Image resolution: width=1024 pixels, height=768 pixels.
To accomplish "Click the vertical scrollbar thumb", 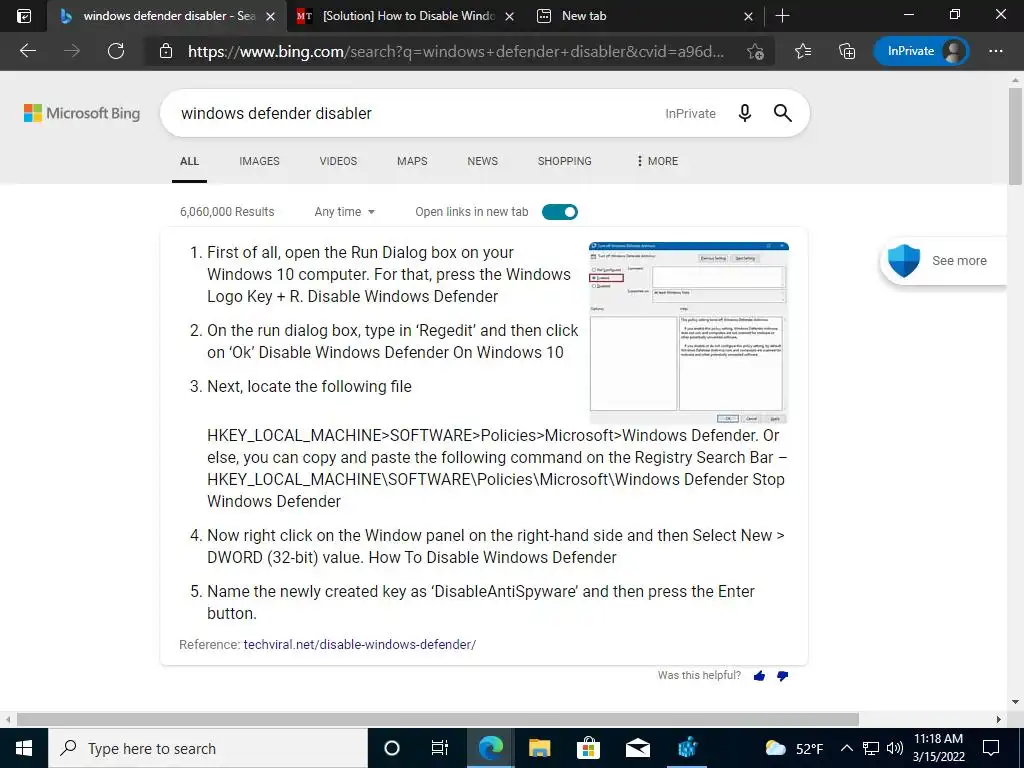I will coord(1015,136).
